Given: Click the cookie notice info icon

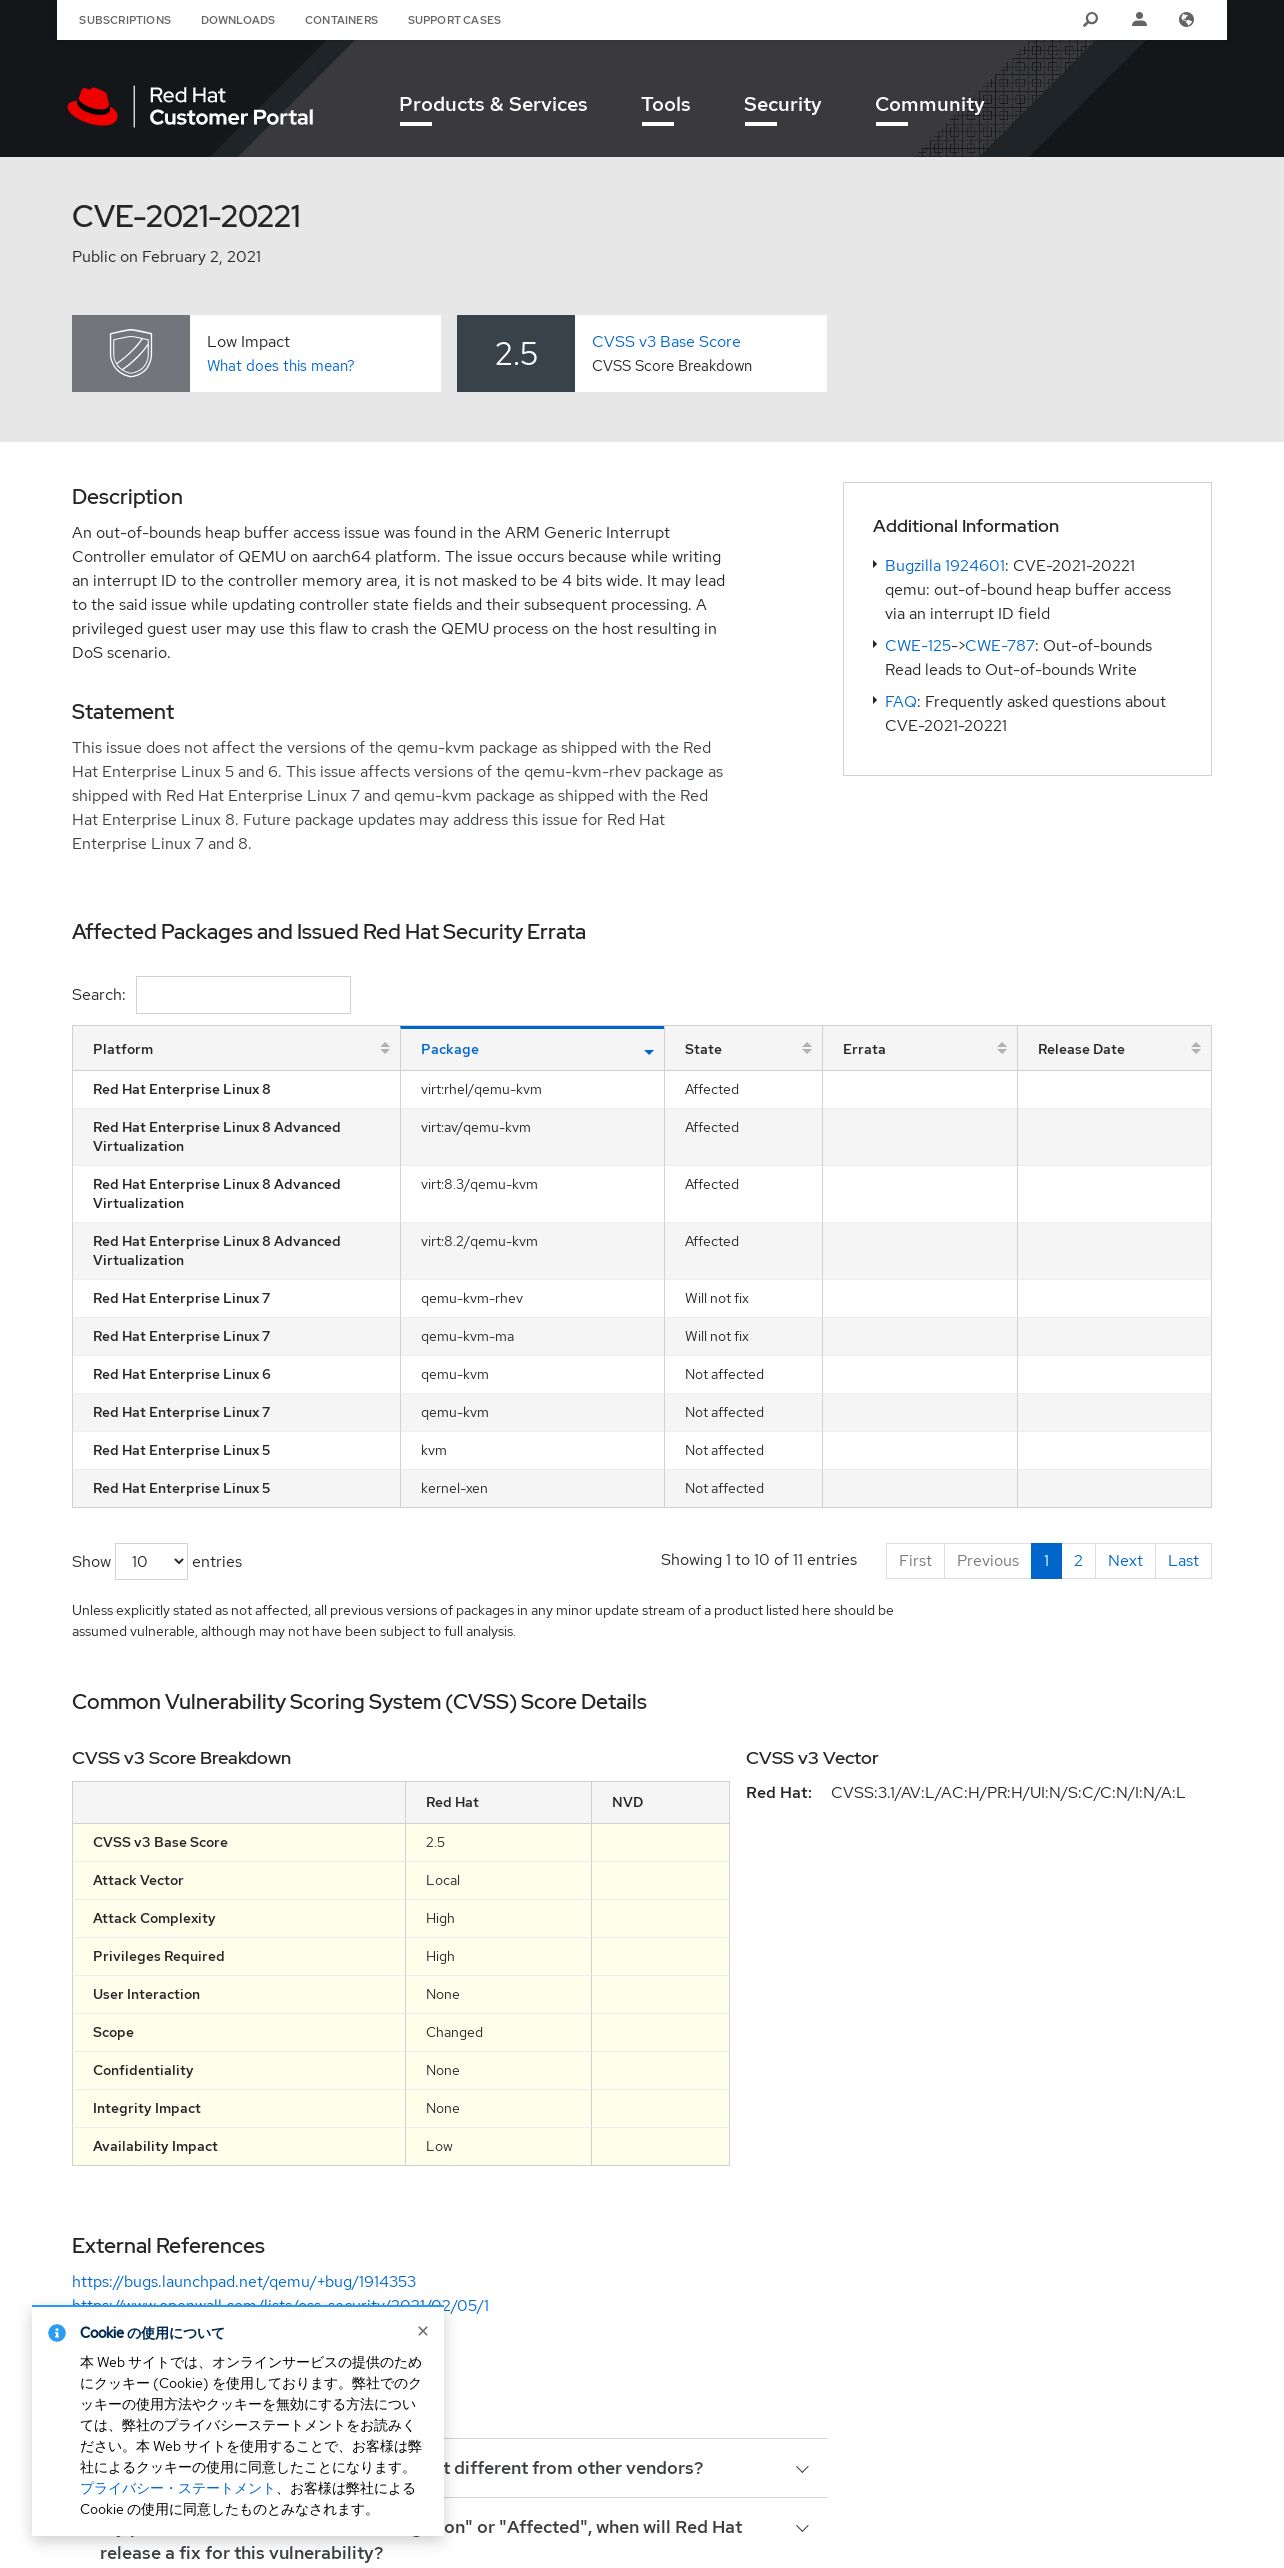Looking at the screenshot, I should click(57, 2333).
